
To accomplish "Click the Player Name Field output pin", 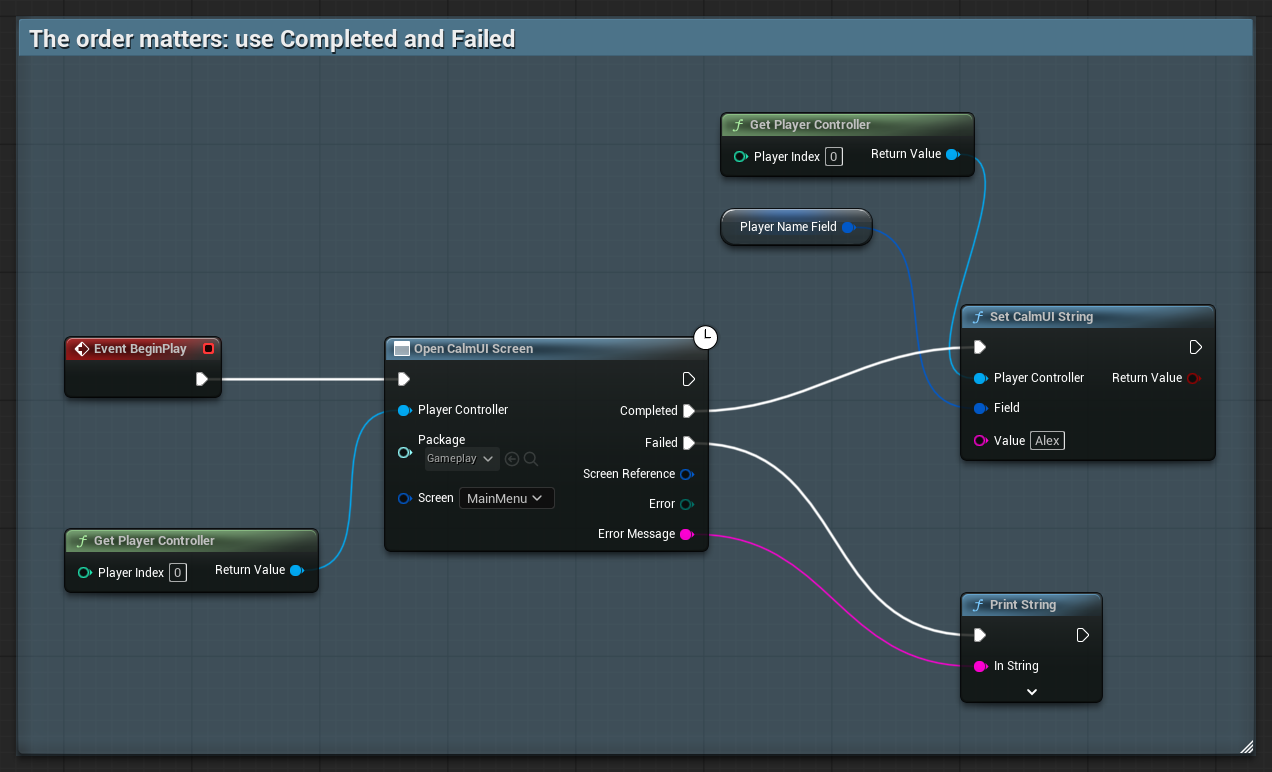I will pos(849,227).
